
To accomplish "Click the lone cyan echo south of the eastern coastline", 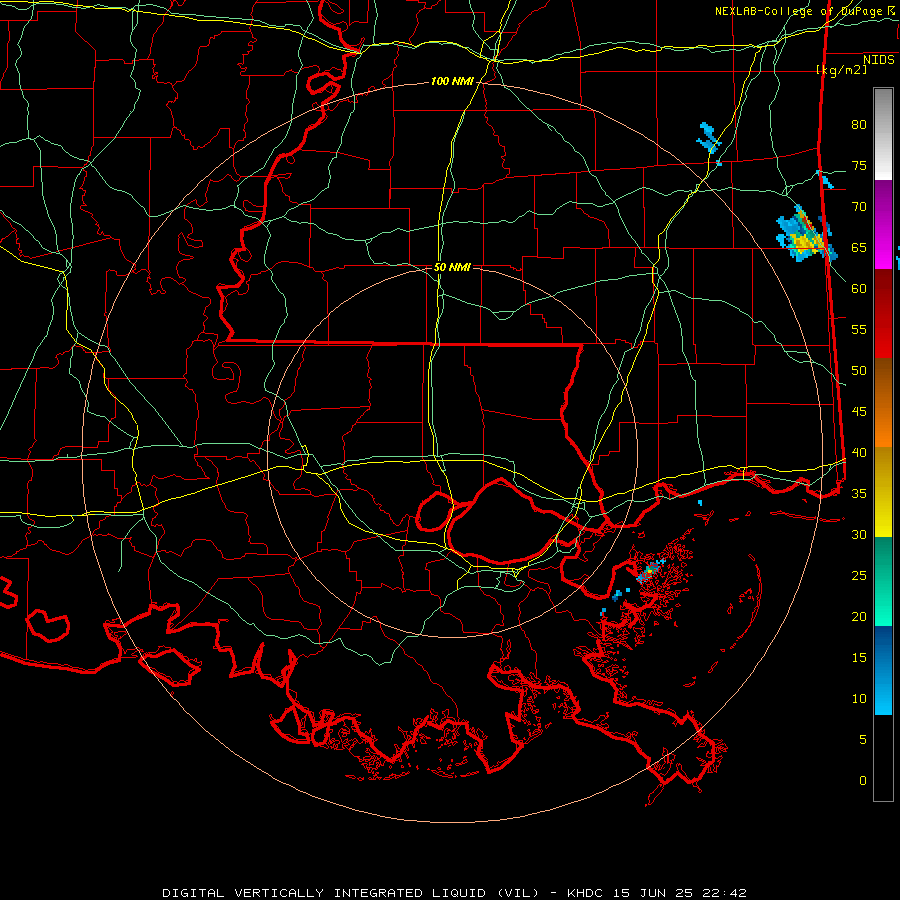I will [700, 503].
